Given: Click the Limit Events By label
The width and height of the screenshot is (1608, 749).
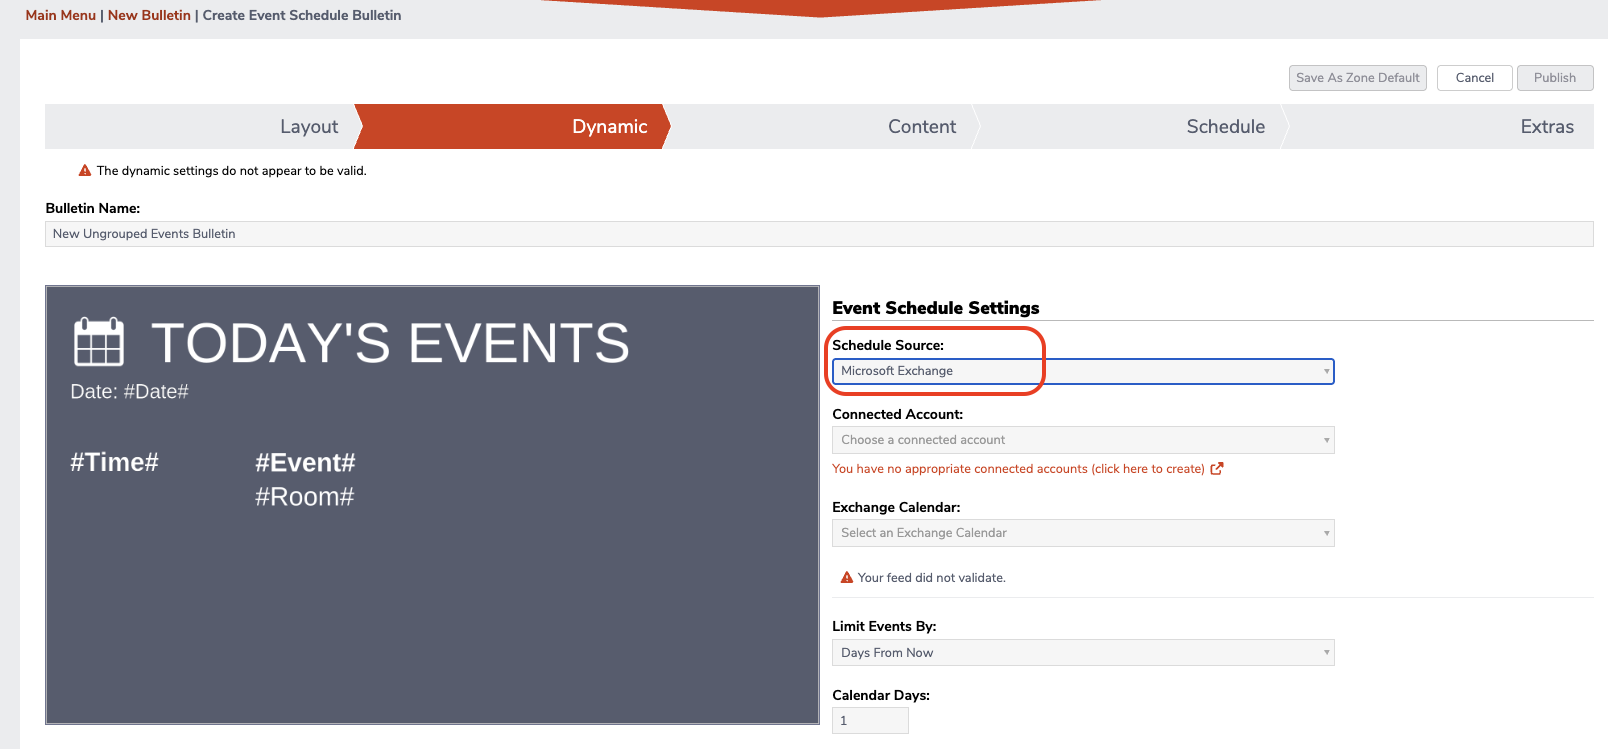Looking at the screenshot, I should (884, 627).
